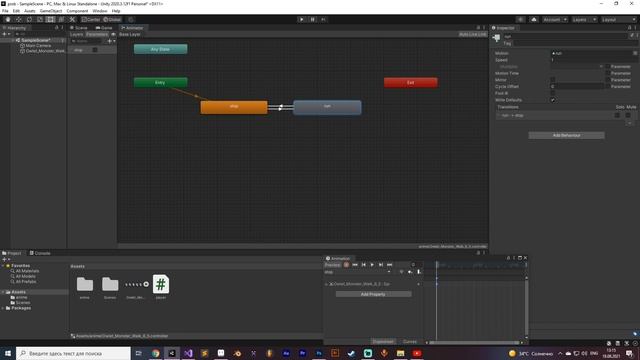The width and height of the screenshot is (640, 360).
Task: Click the Speed input field
Action: coord(593,60)
